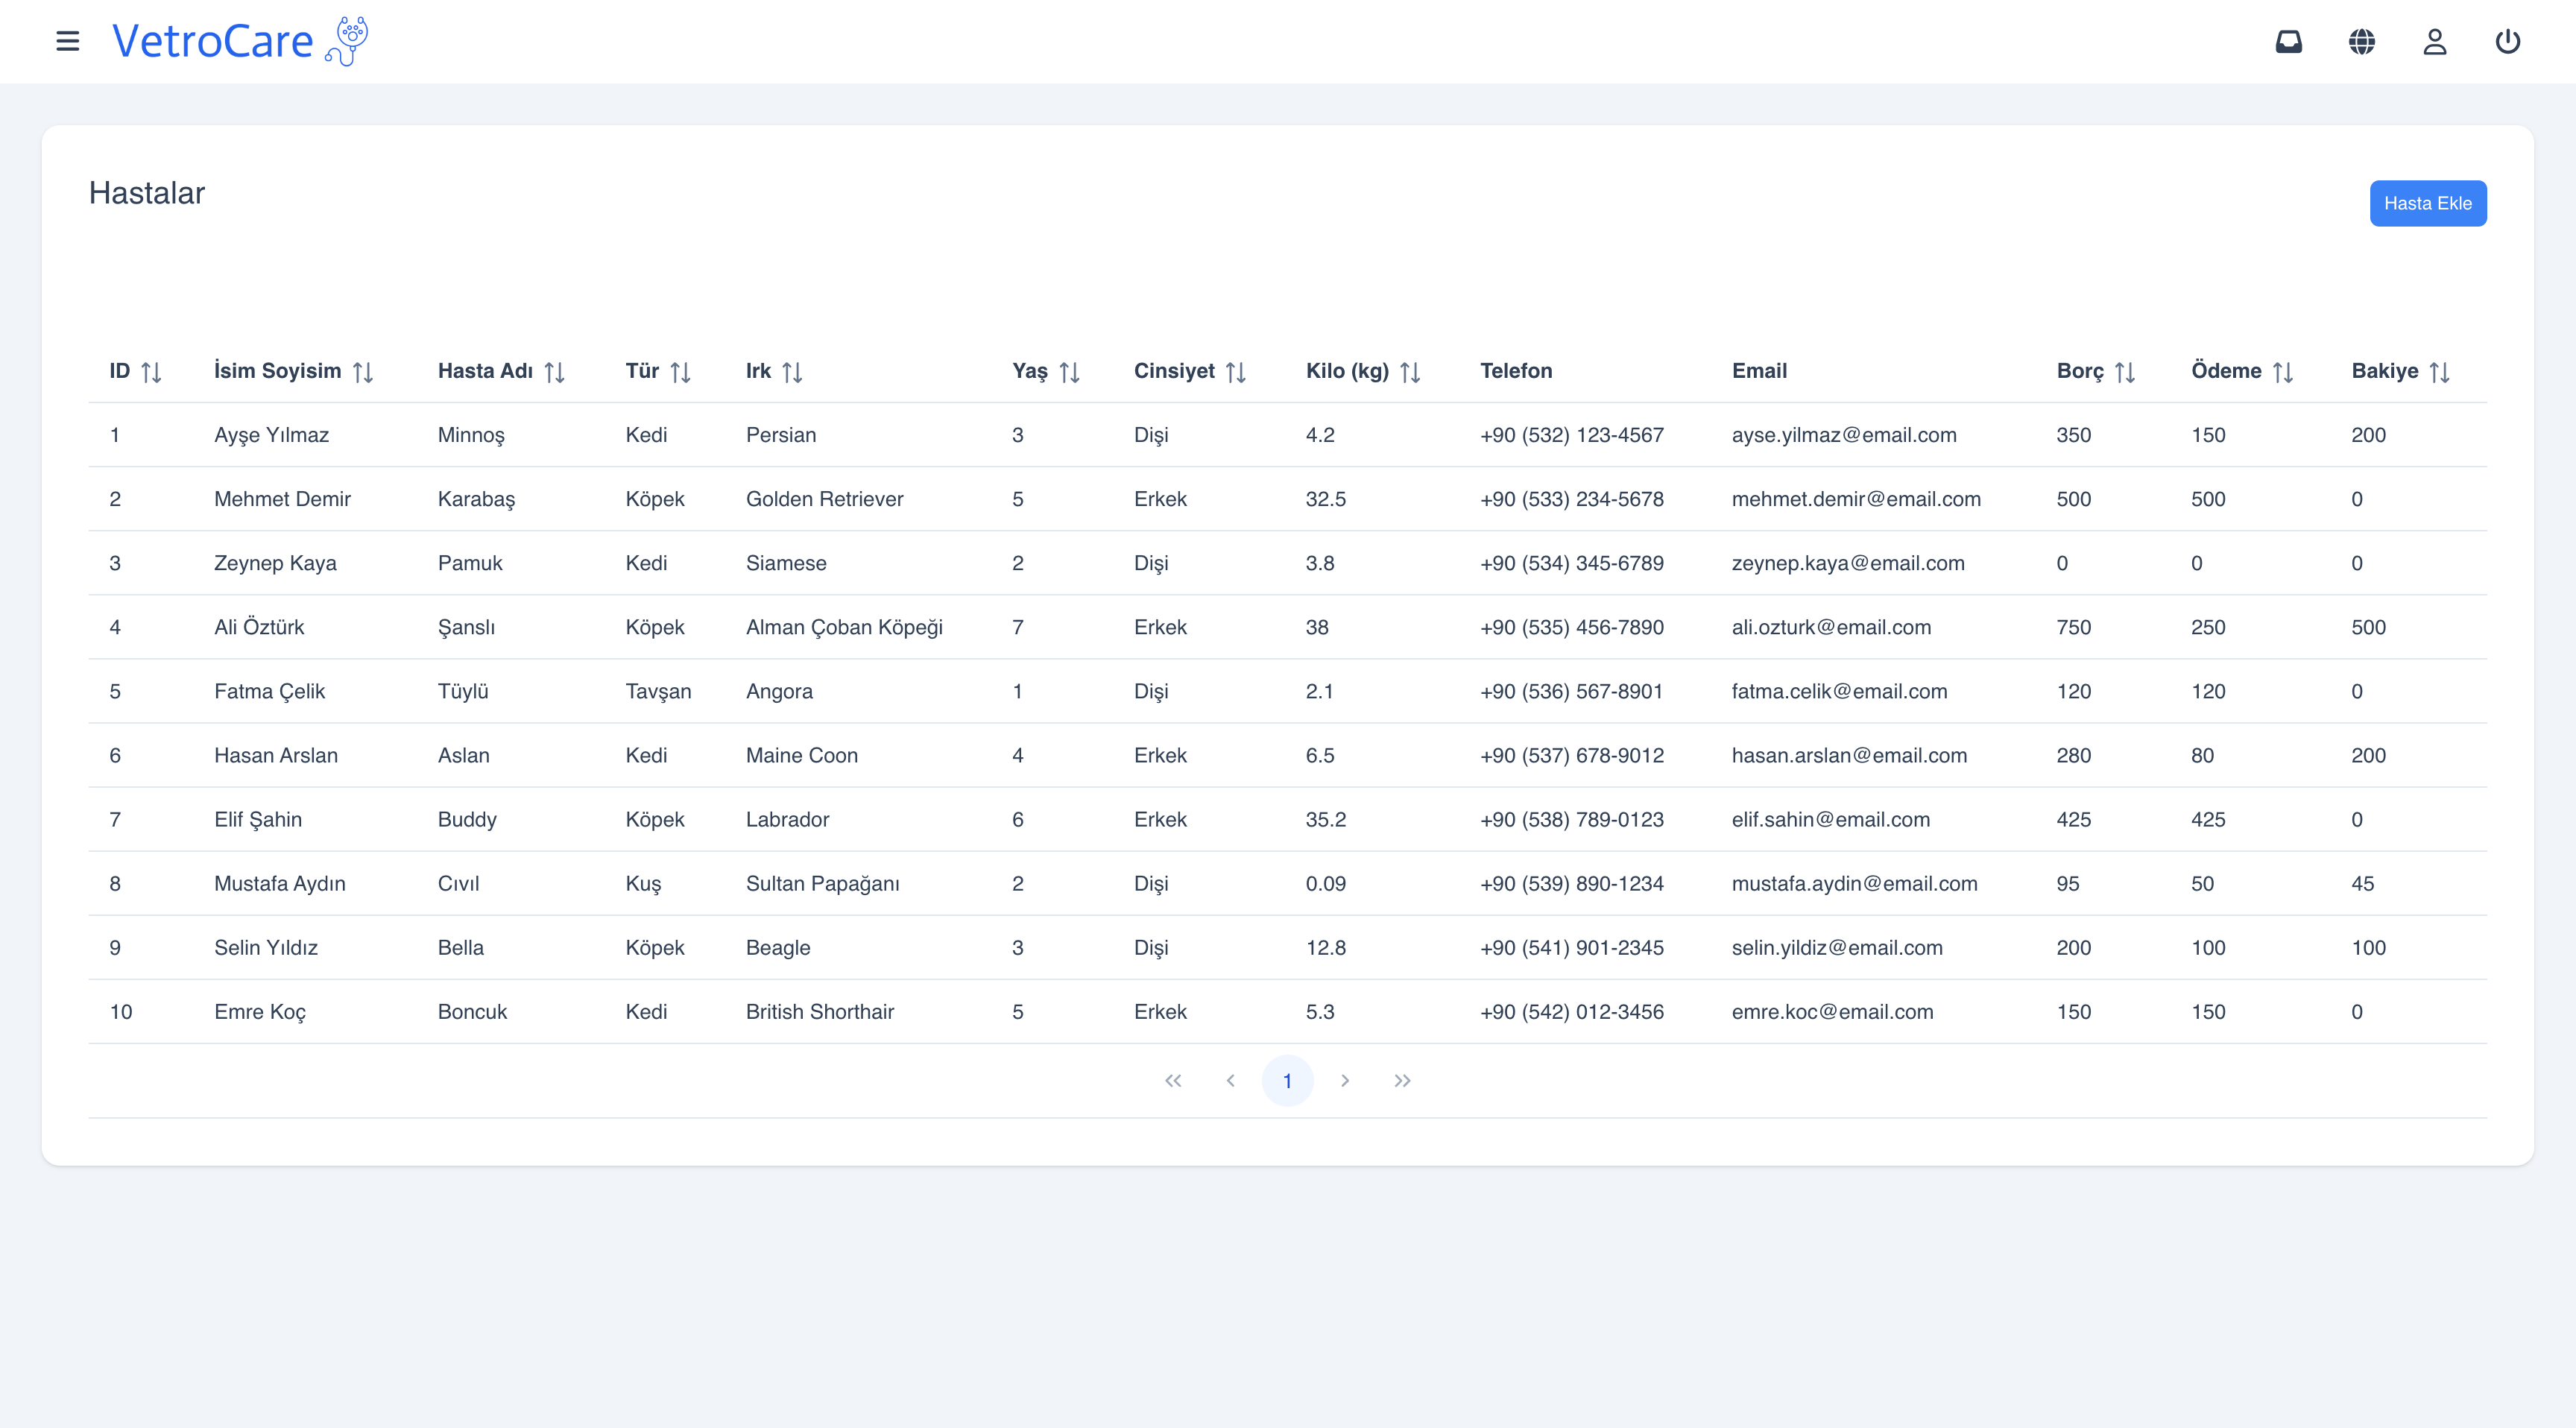This screenshot has height=1428, width=2576.
Task: Click Mehmet Demir patient row
Action: pyautogui.click(x=282, y=499)
